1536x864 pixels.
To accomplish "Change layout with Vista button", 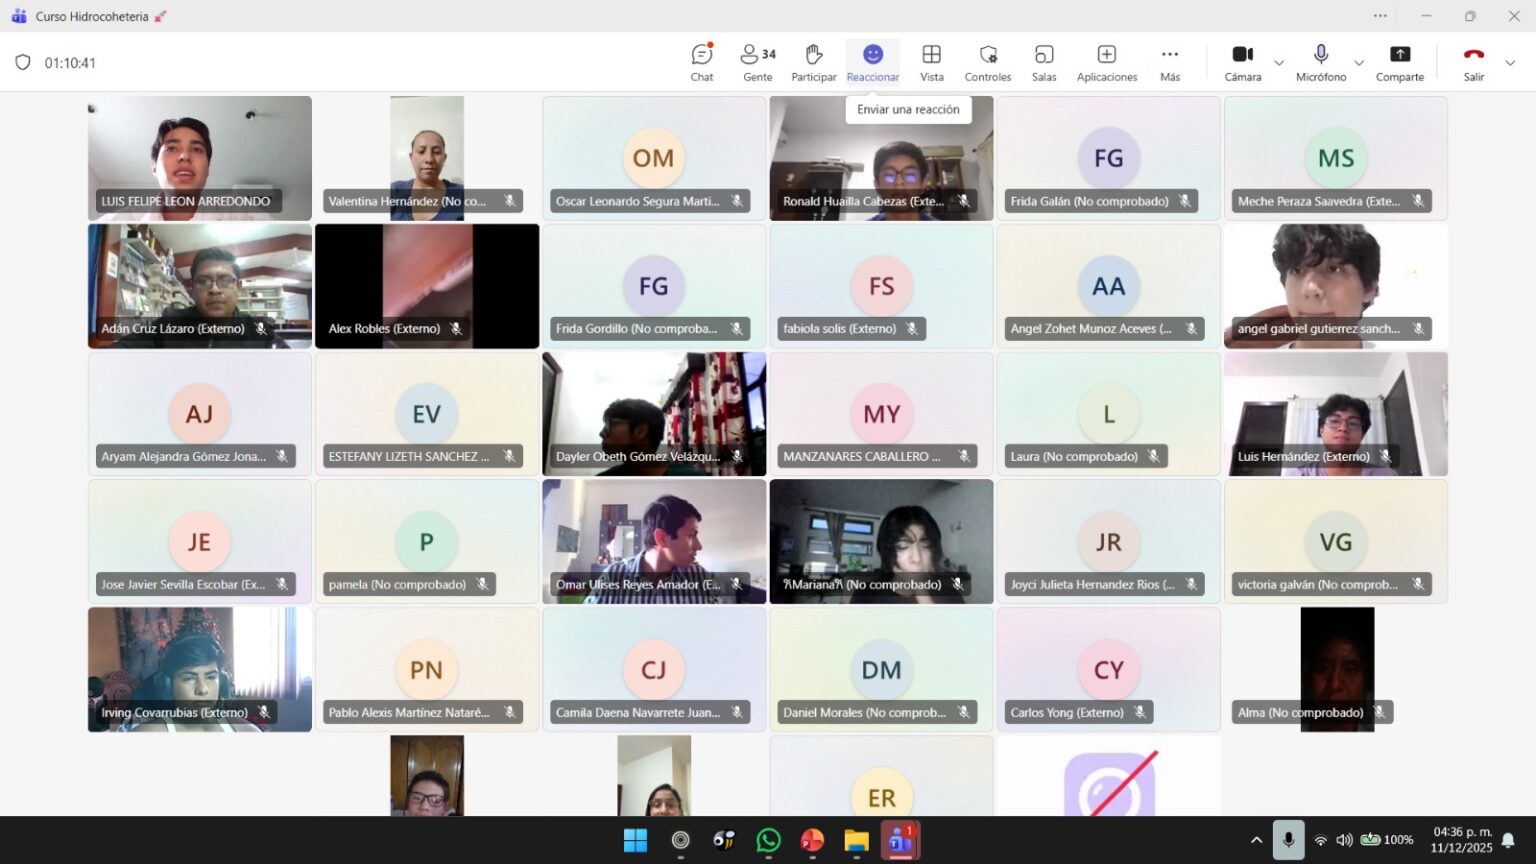I will point(931,62).
